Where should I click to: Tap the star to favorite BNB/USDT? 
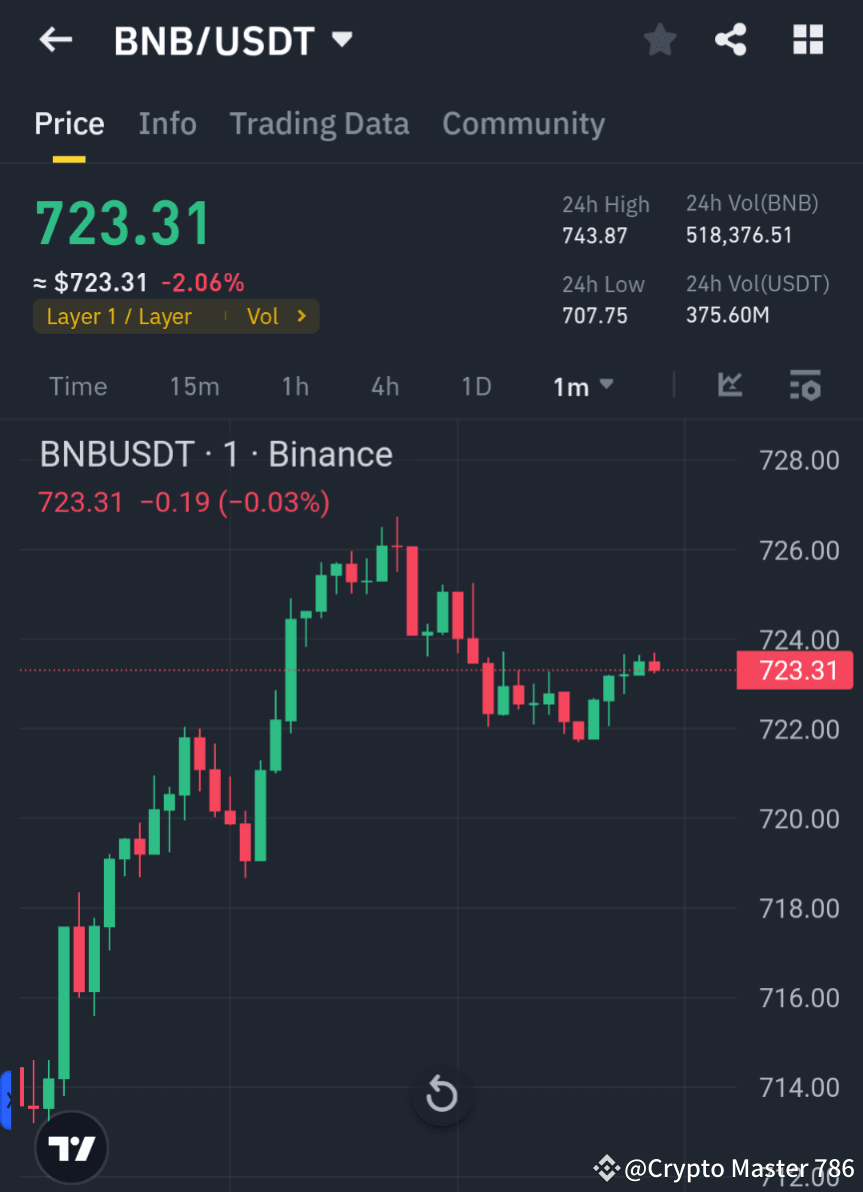(x=659, y=39)
